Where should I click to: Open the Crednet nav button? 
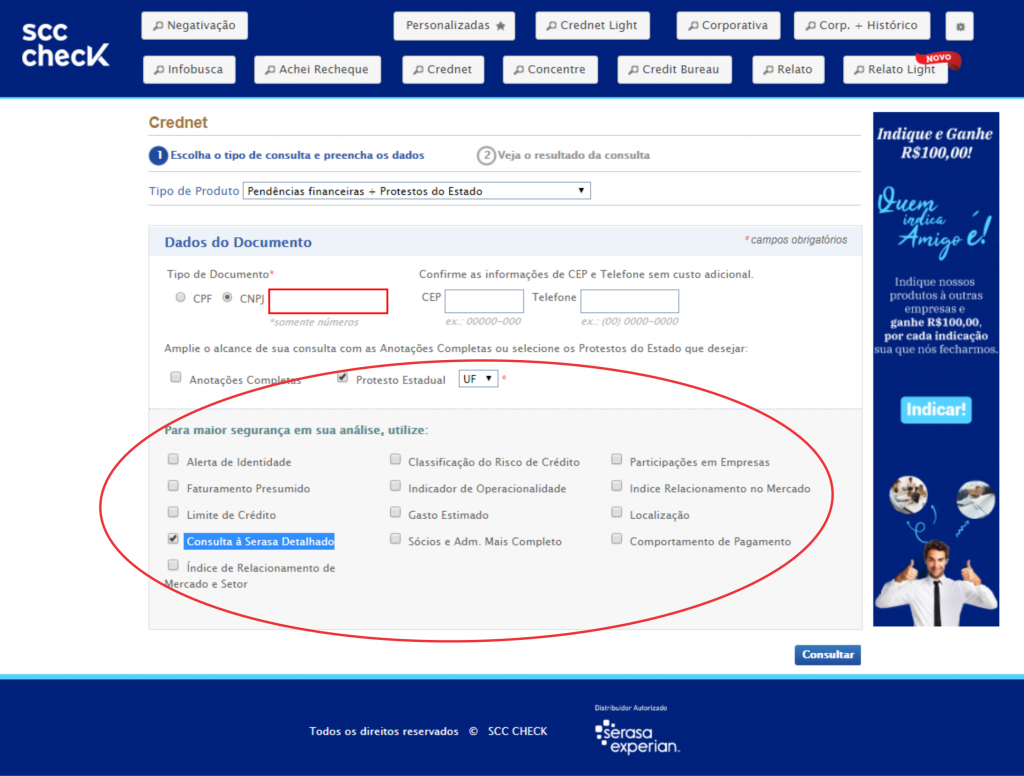[x=443, y=69]
